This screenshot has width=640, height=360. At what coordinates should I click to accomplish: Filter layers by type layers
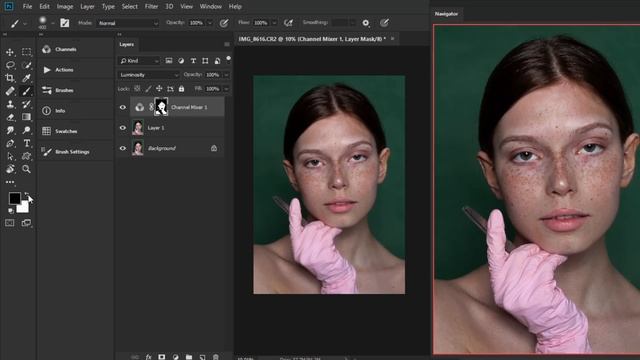[x=193, y=61]
